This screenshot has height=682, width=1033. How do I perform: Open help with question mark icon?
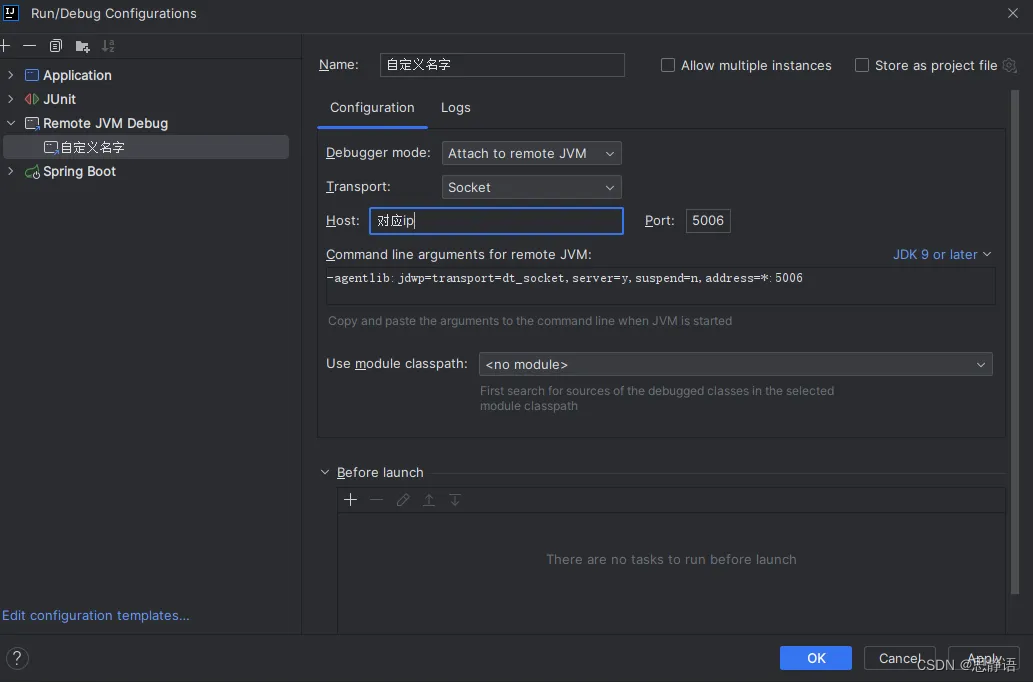pos(17,658)
